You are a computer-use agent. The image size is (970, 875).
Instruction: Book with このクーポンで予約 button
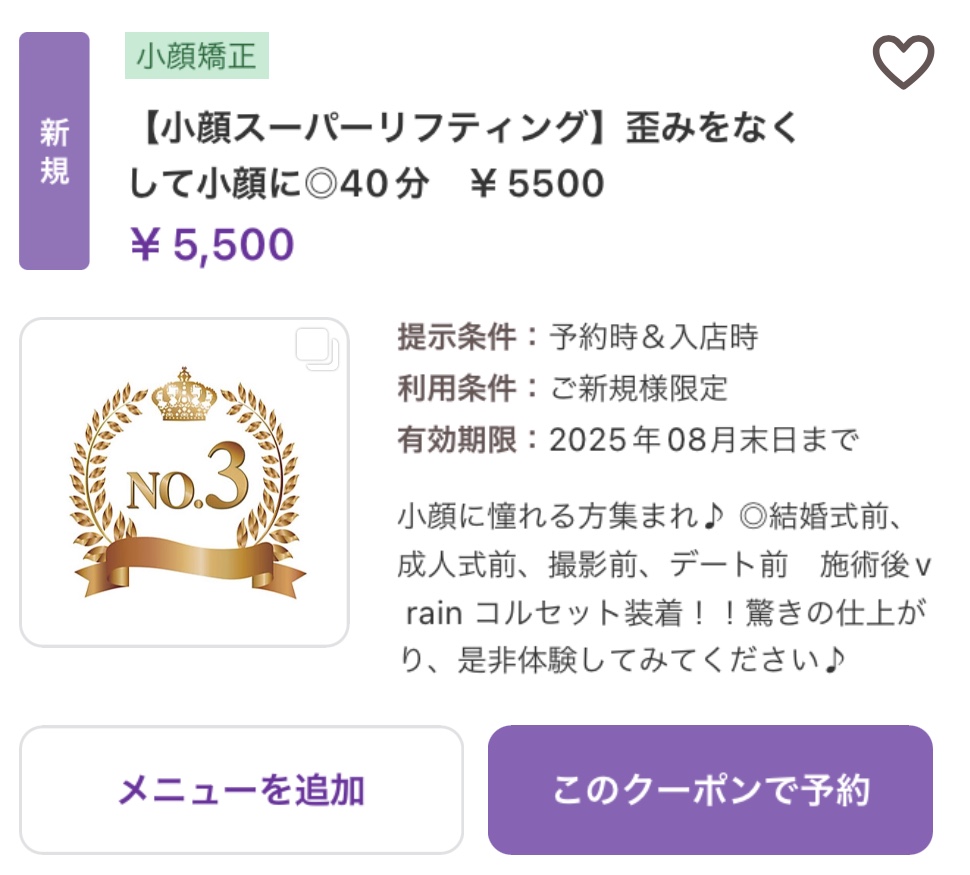(x=710, y=790)
